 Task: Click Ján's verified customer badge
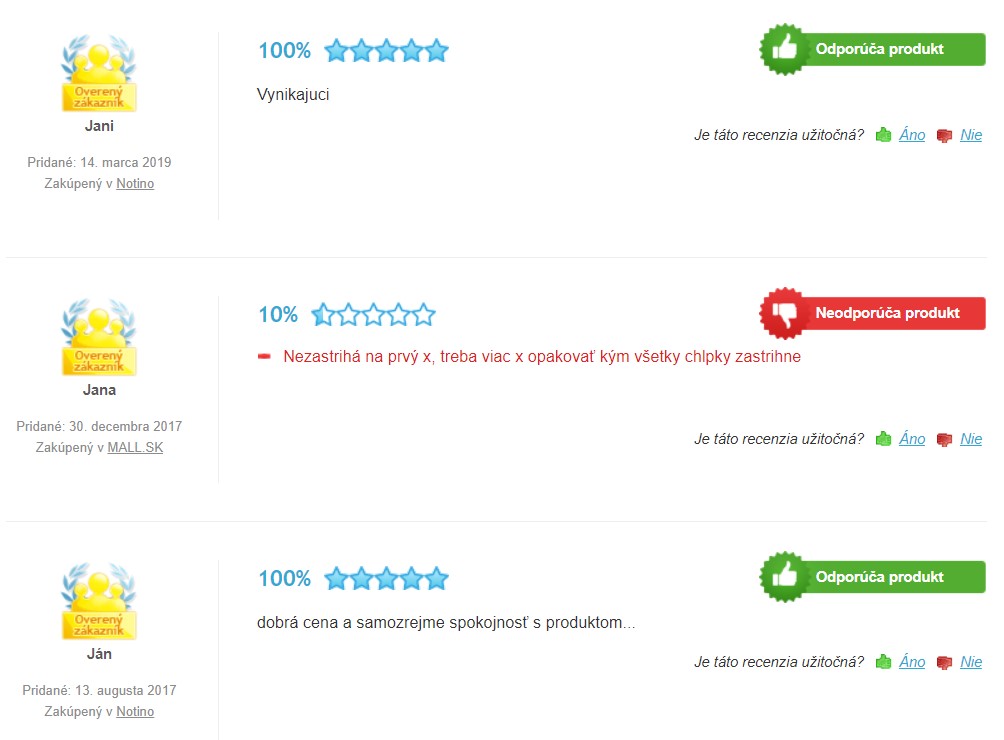[99, 601]
